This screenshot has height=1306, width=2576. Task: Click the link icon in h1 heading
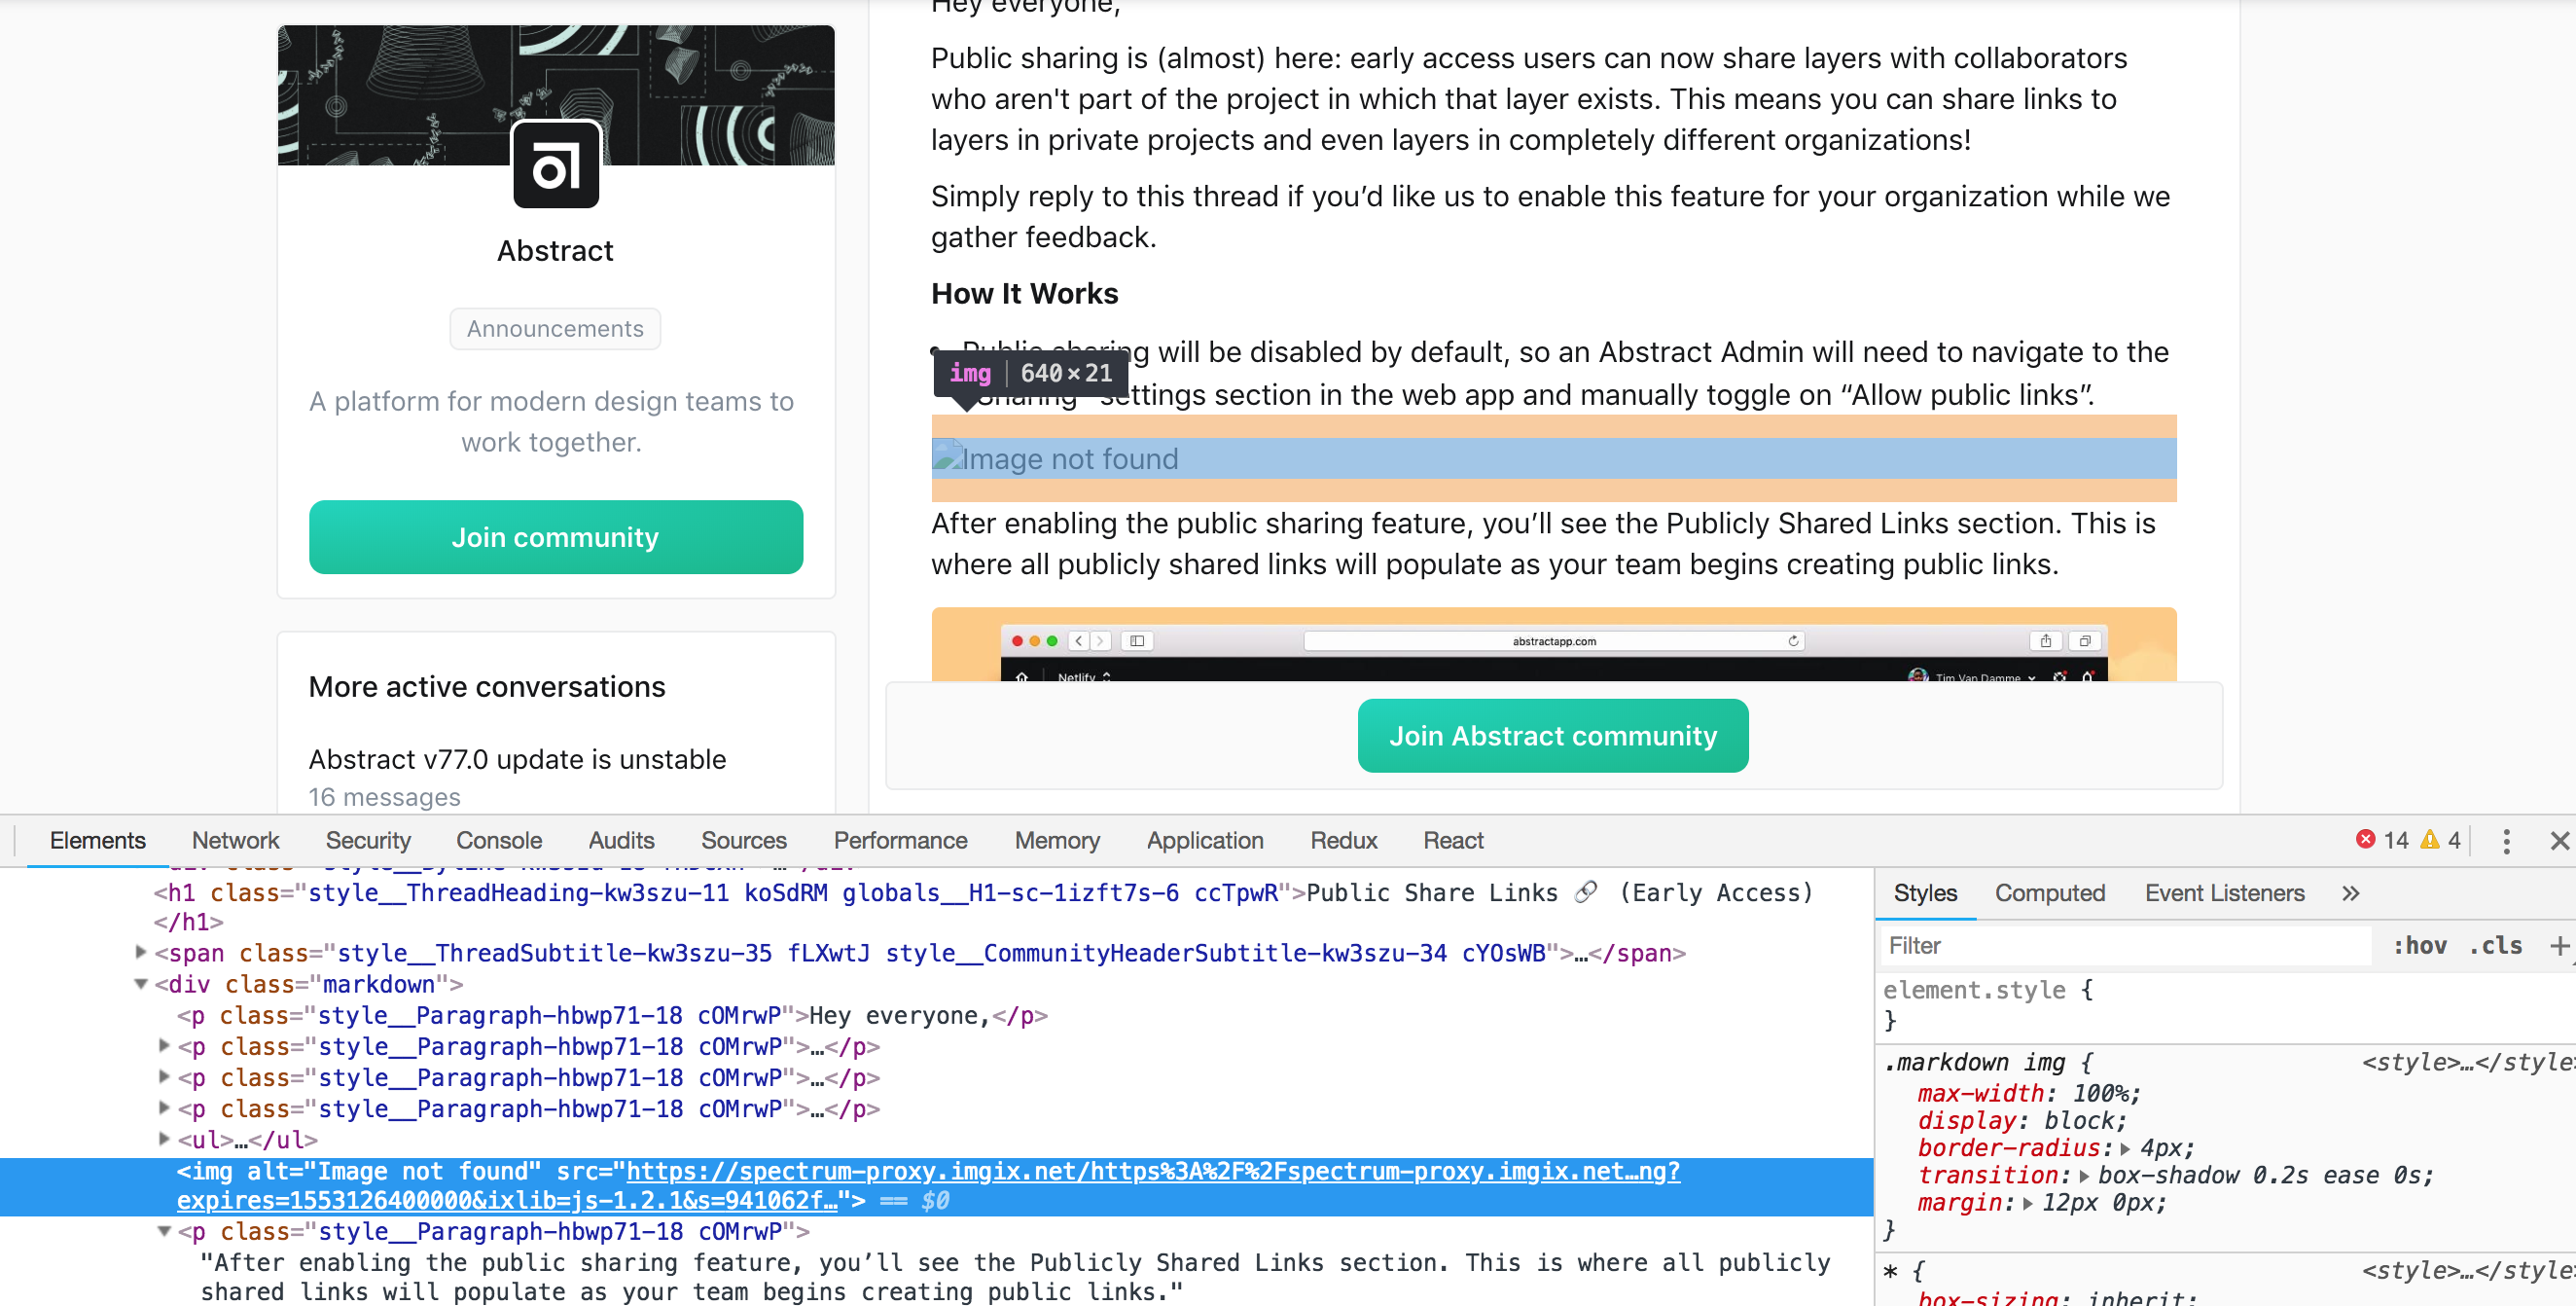pyautogui.click(x=1586, y=892)
